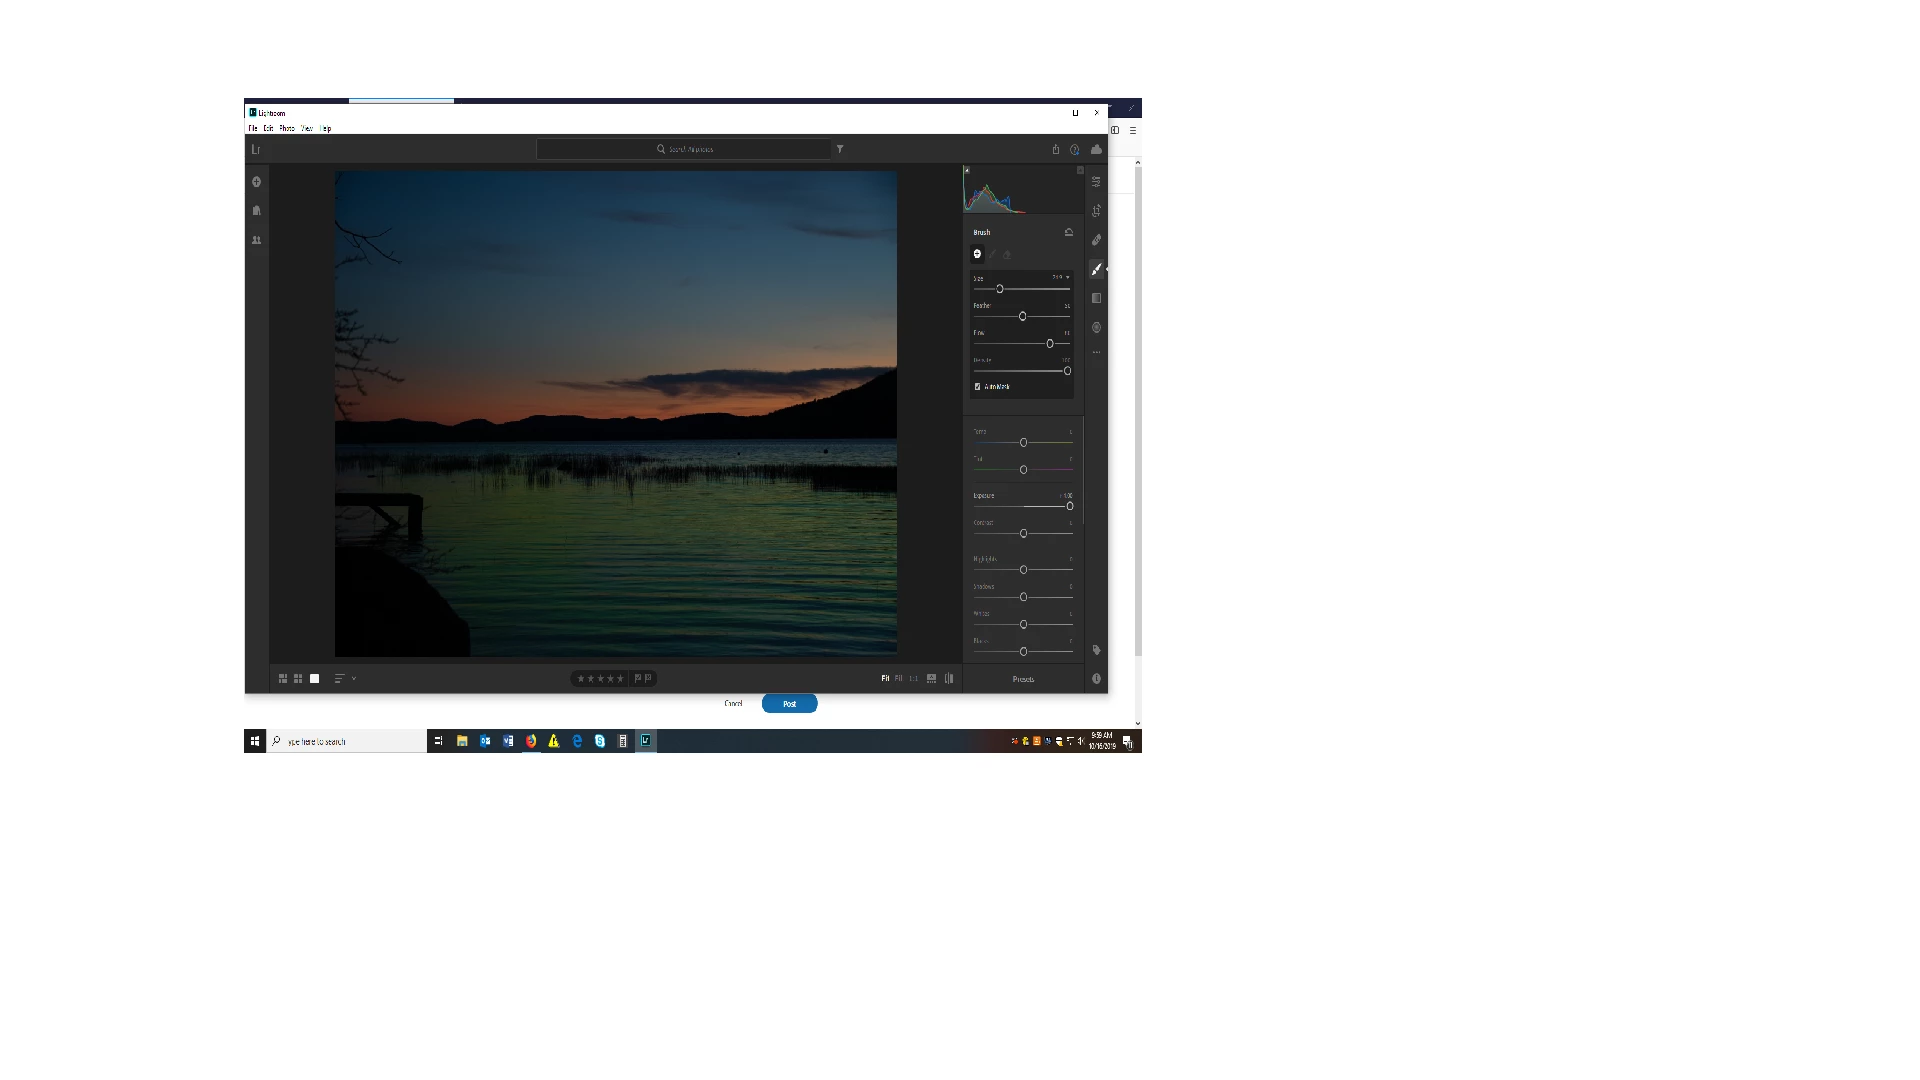Open the Edit sliders panel icon
Screen dimensions: 1920x1080
coord(1096,182)
